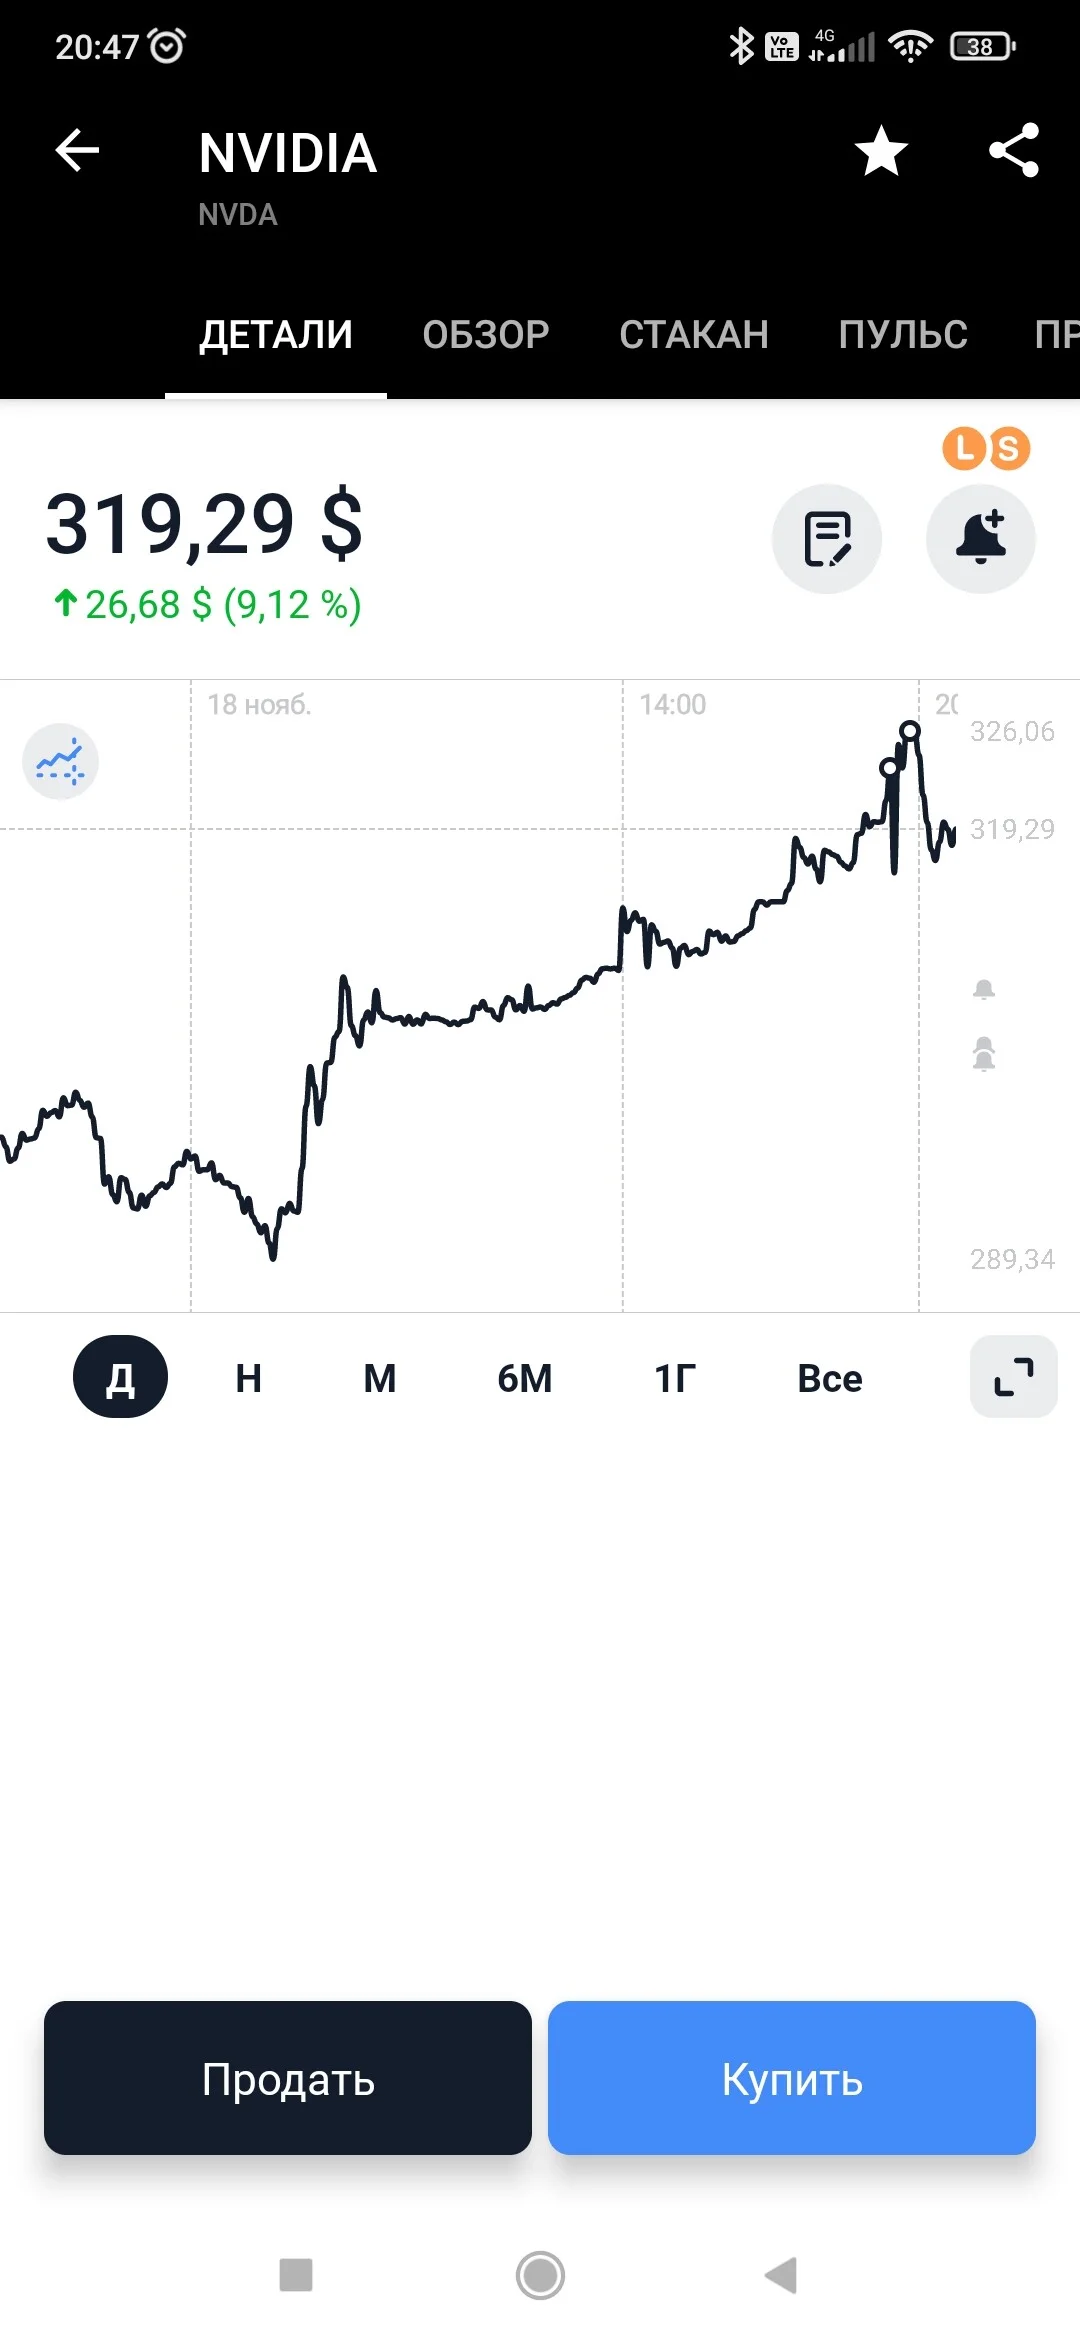Open the ПУЛЬС tab

click(903, 335)
